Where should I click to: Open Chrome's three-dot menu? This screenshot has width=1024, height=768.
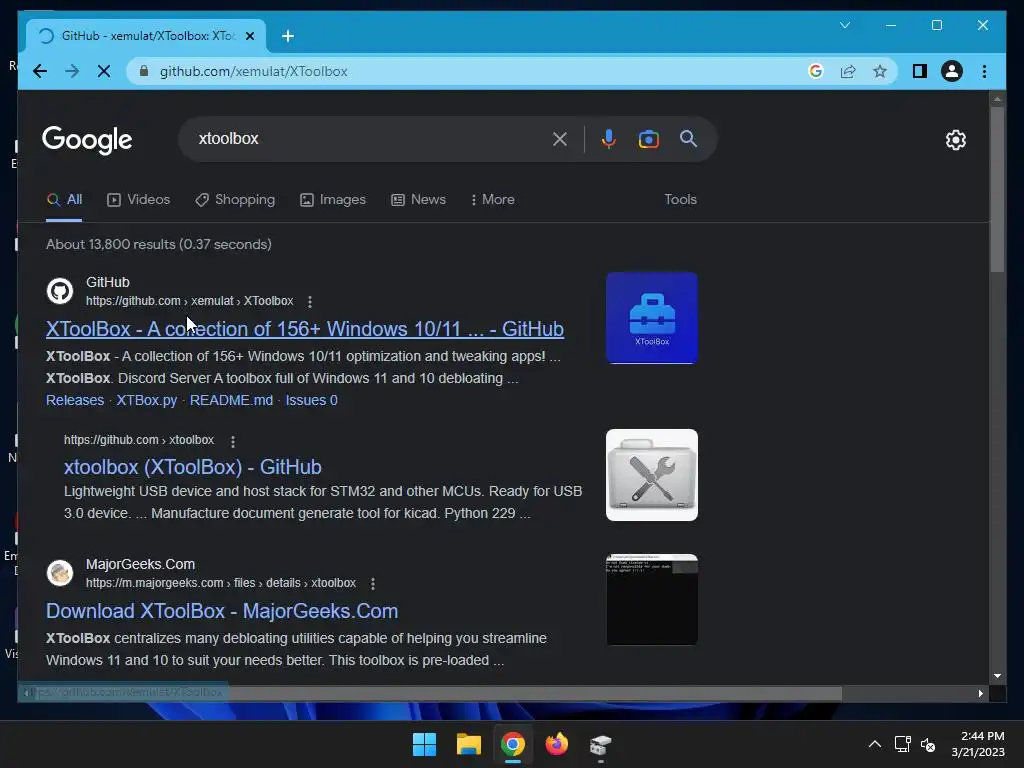tap(984, 71)
